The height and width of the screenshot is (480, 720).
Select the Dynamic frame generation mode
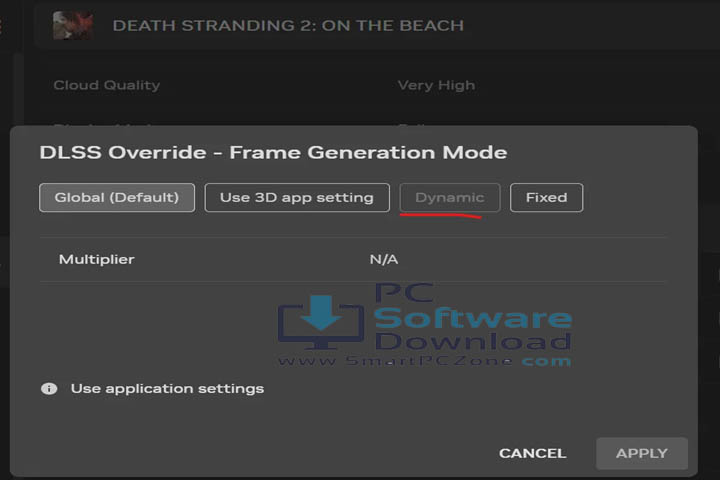click(x=450, y=198)
